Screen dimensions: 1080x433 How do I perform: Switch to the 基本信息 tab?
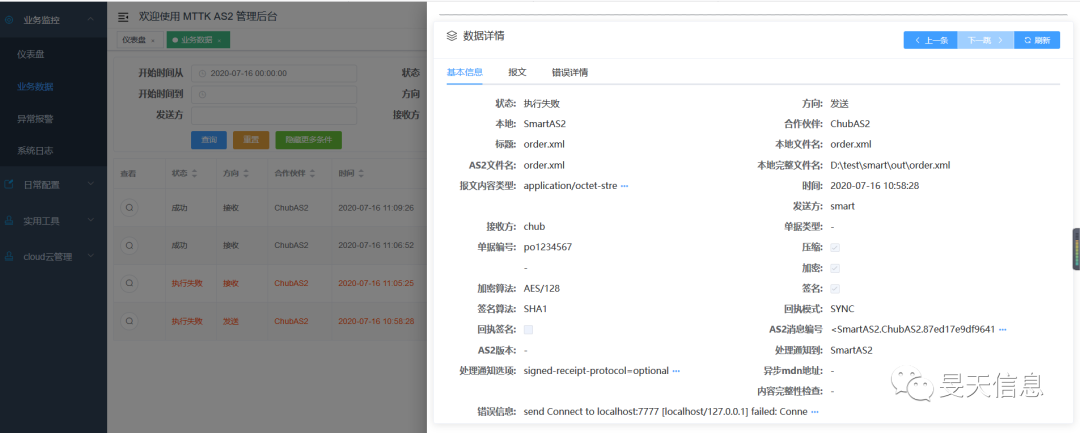pyautogui.click(x=464, y=72)
